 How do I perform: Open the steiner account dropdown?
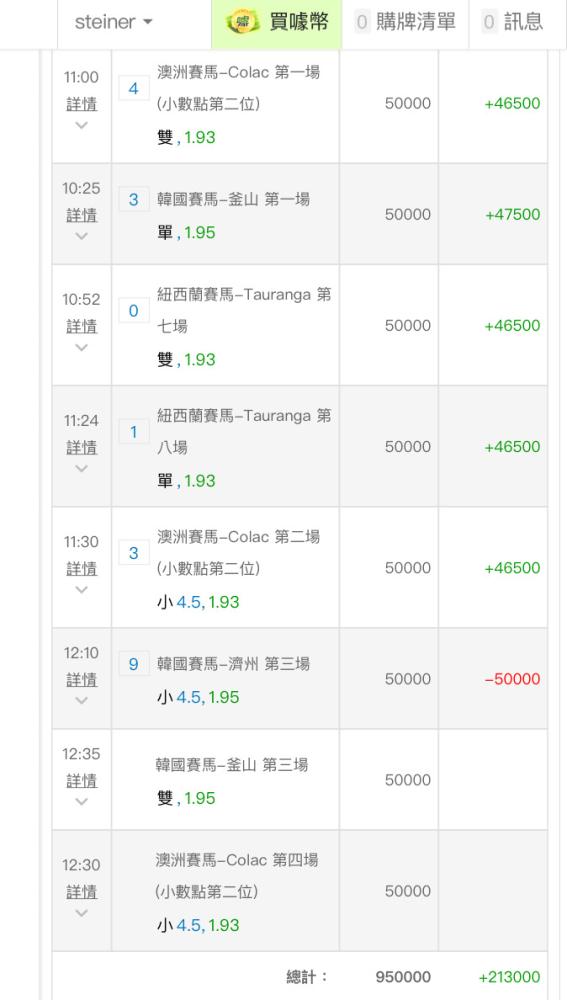point(114,22)
